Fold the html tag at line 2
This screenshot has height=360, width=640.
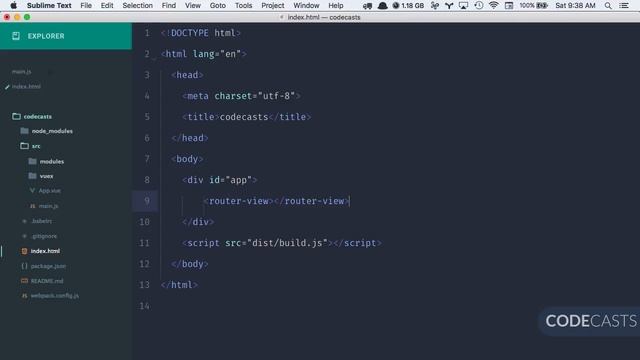click(154, 59)
